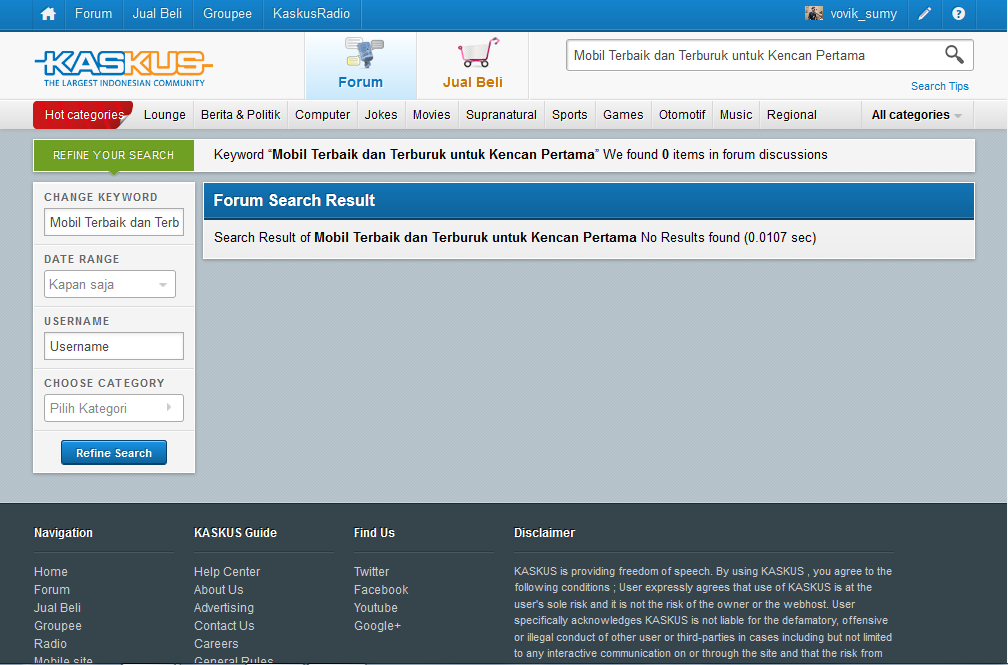Open the Google+ footer link
Screen dimensions: 1008x665
pyautogui.click(x=377, y=626)
